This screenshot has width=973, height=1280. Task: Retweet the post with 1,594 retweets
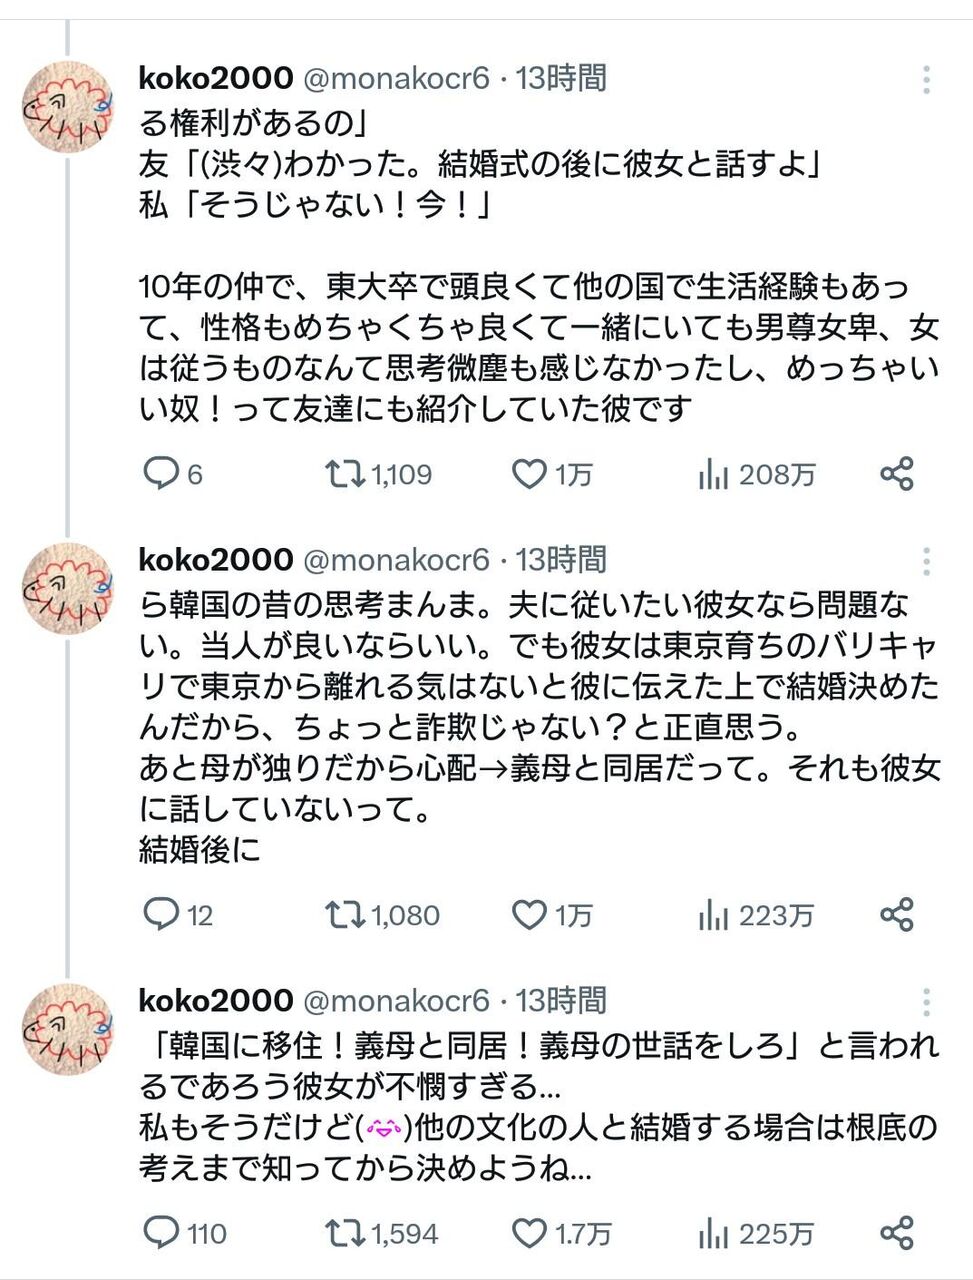pos(345,1233)
